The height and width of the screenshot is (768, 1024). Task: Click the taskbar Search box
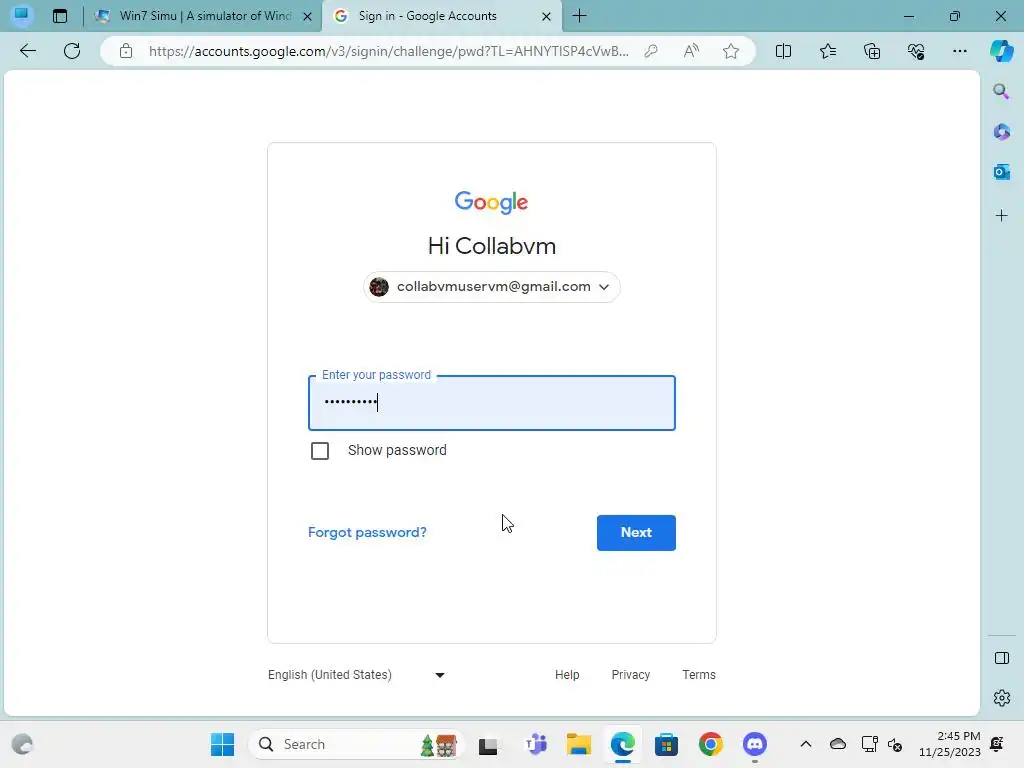click(356, 744)
